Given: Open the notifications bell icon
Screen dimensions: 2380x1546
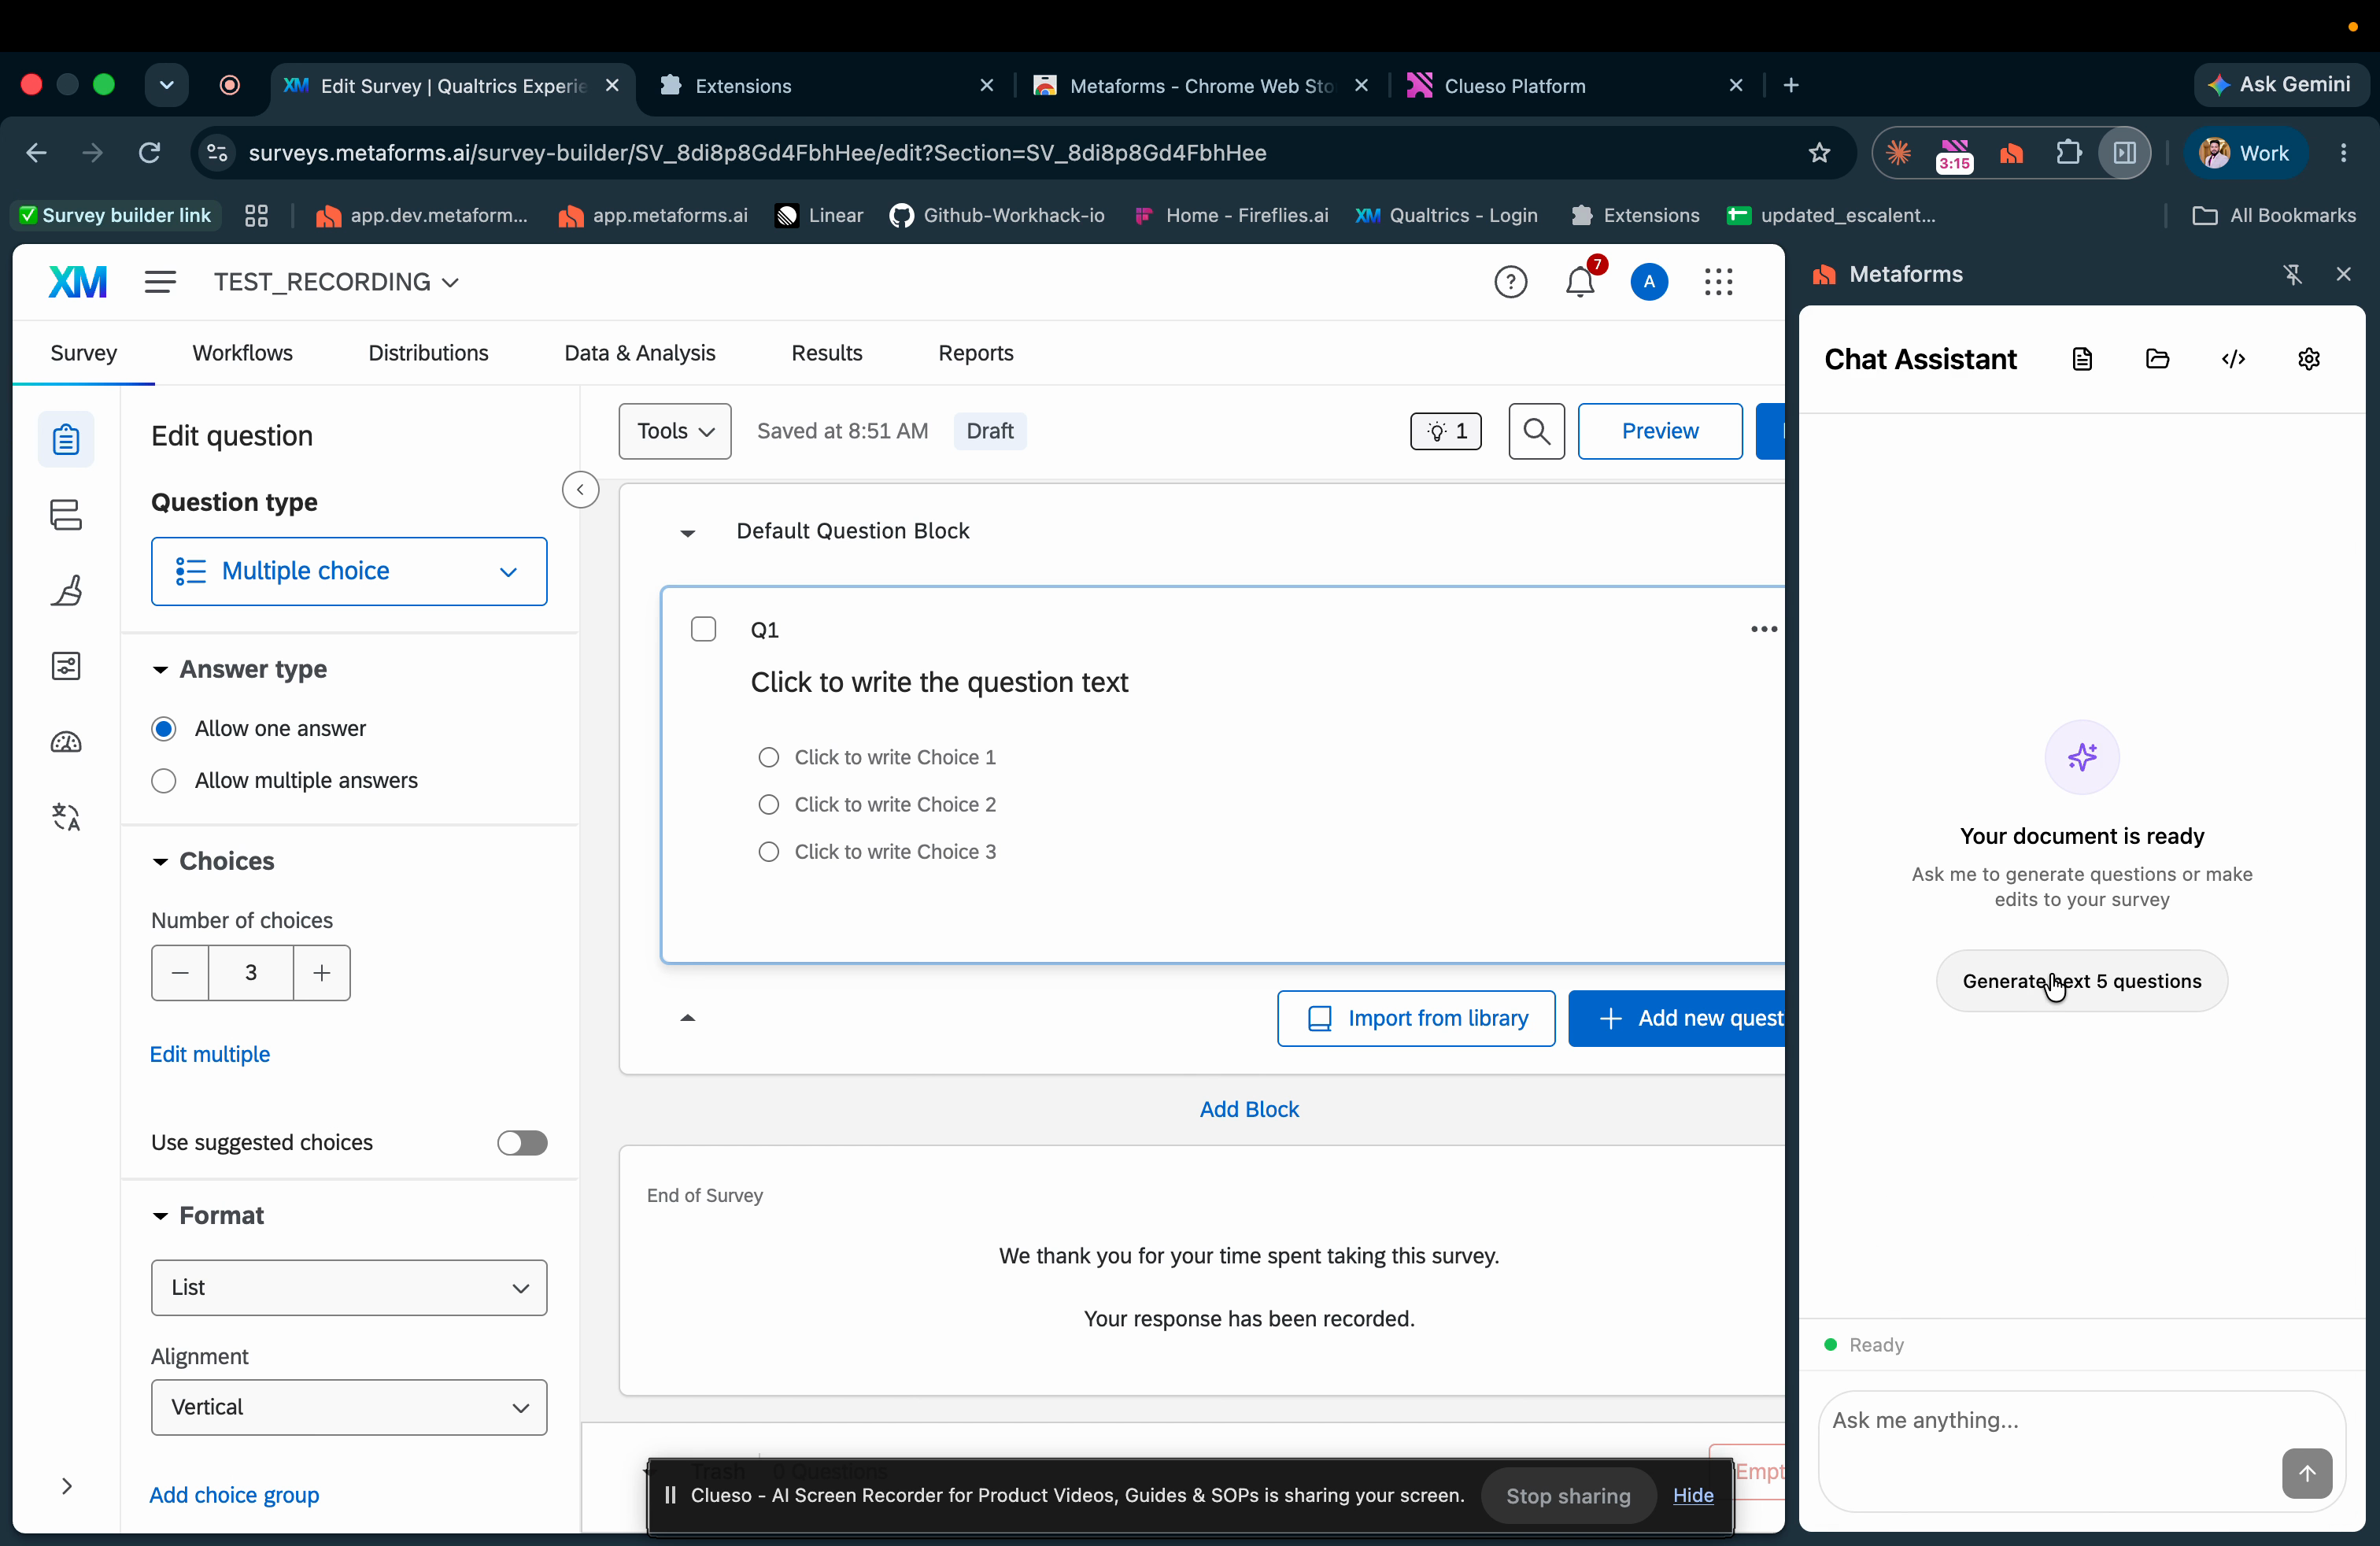Looking at the screenshot, I should click(1580, 283).
